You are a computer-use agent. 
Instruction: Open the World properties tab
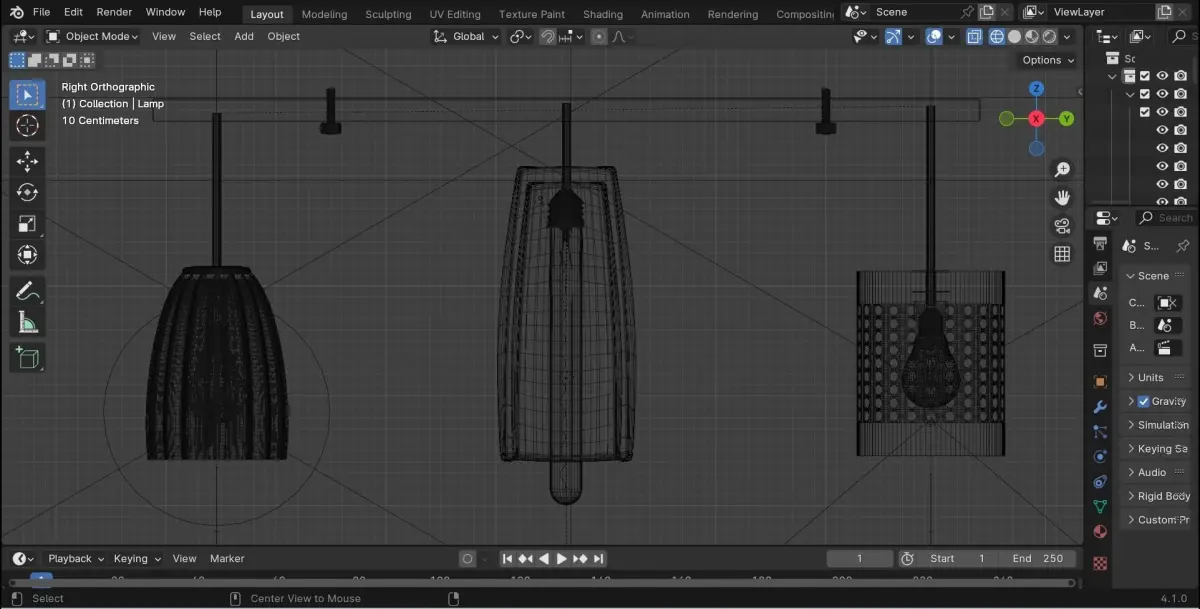1100,319
